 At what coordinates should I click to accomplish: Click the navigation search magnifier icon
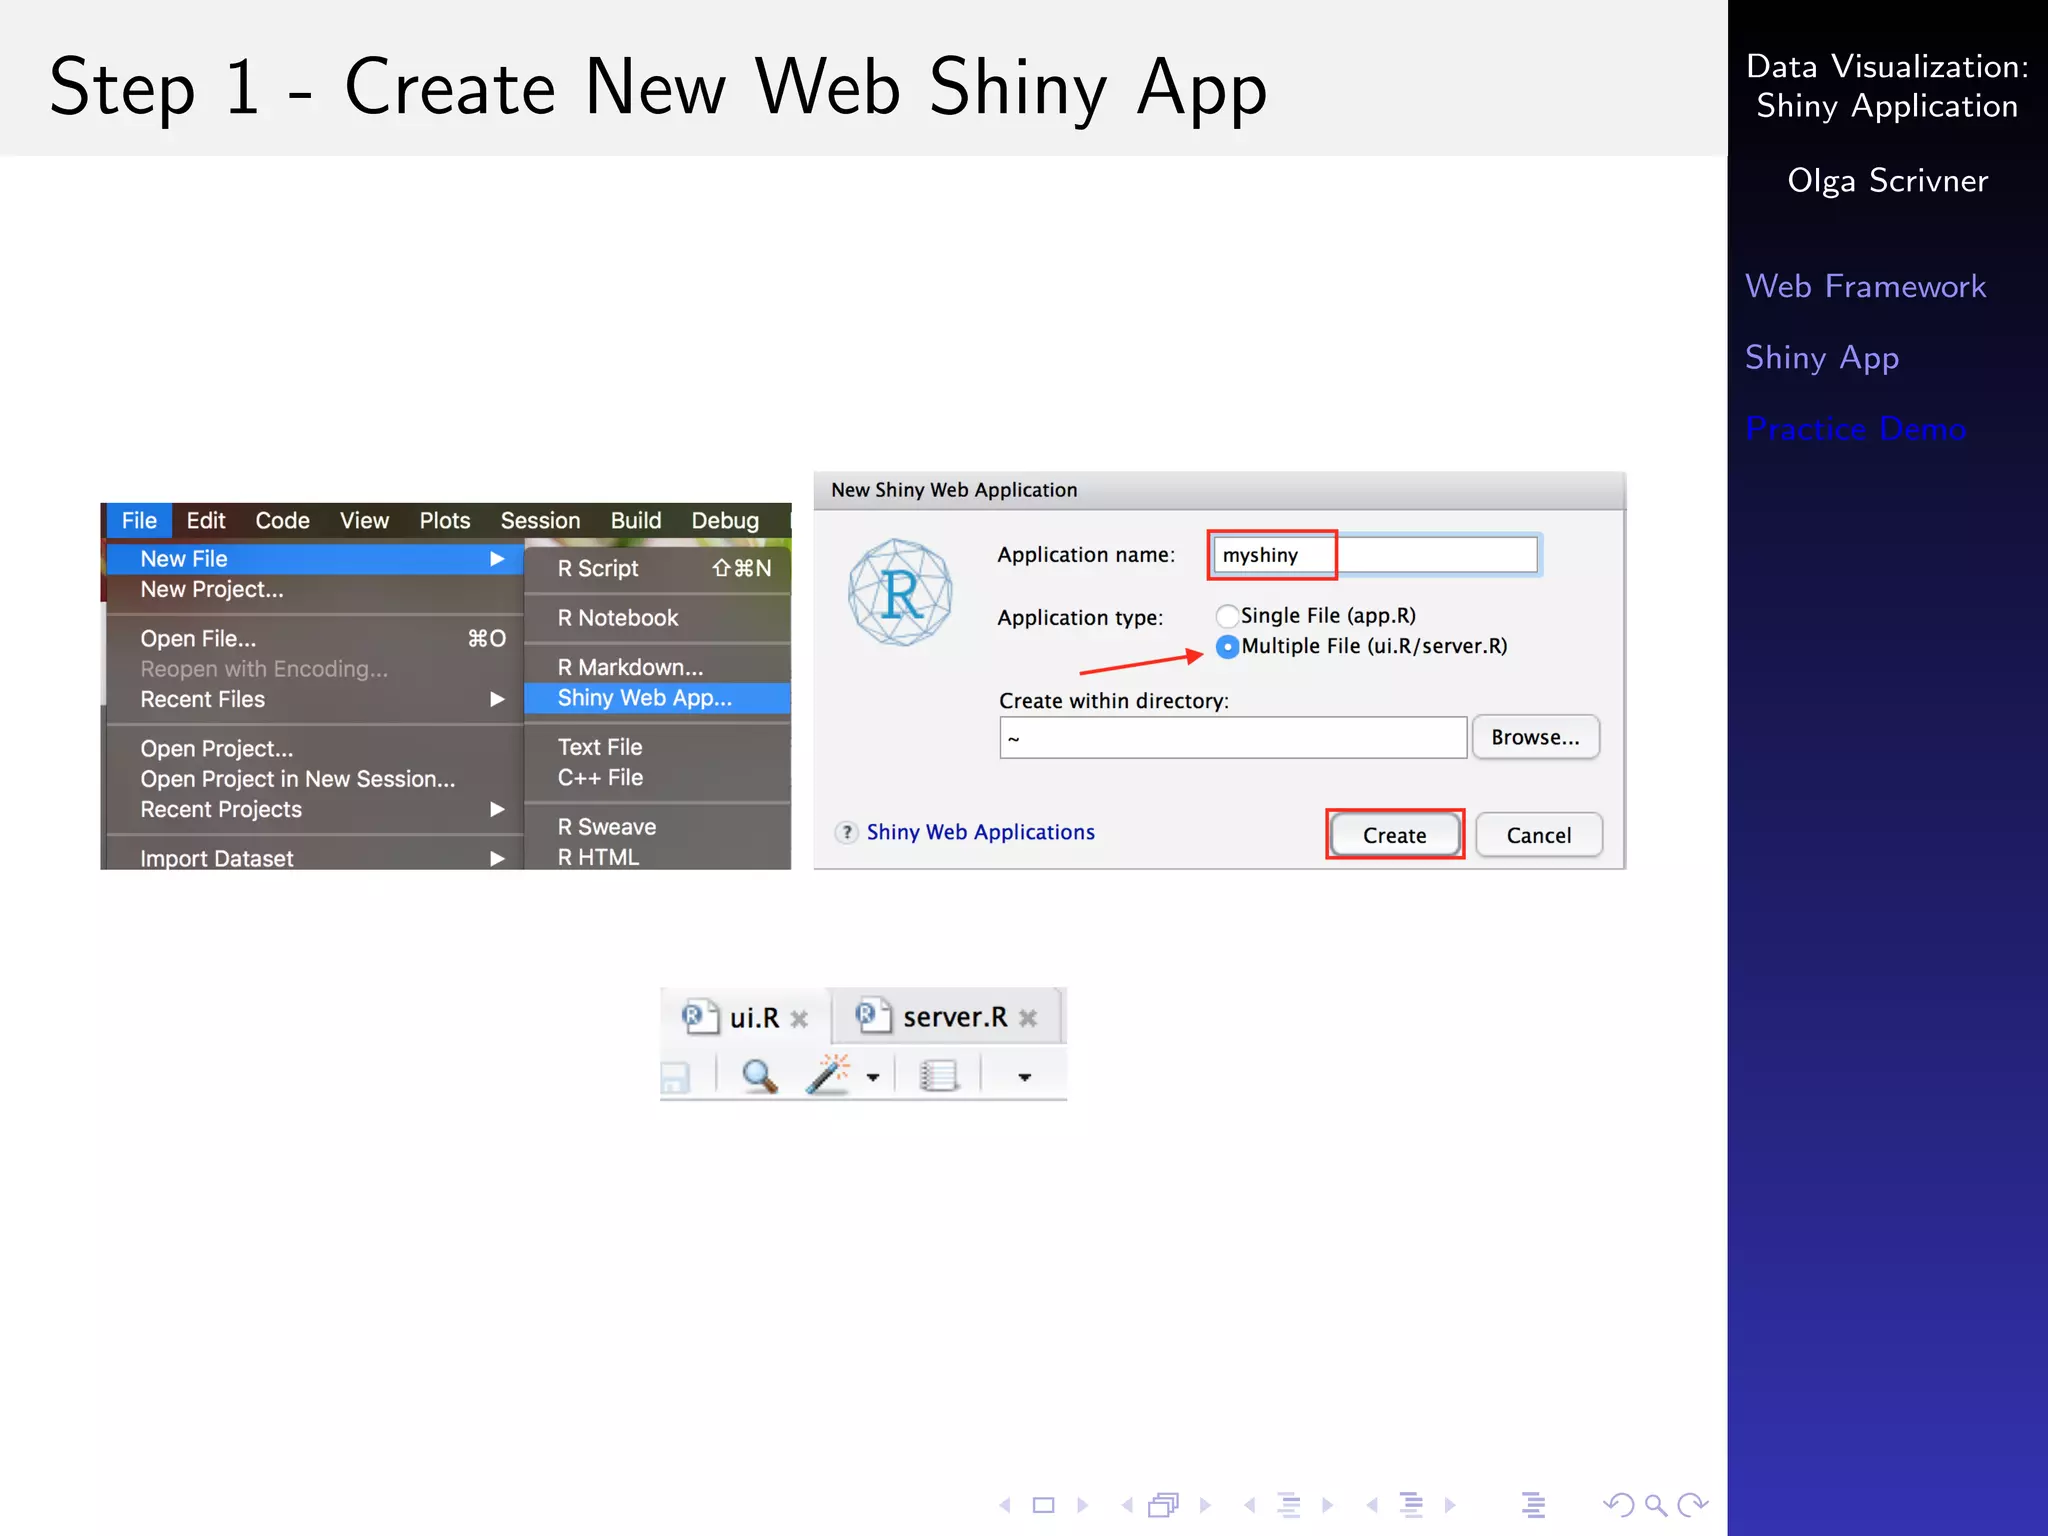pos(1656,1505)
